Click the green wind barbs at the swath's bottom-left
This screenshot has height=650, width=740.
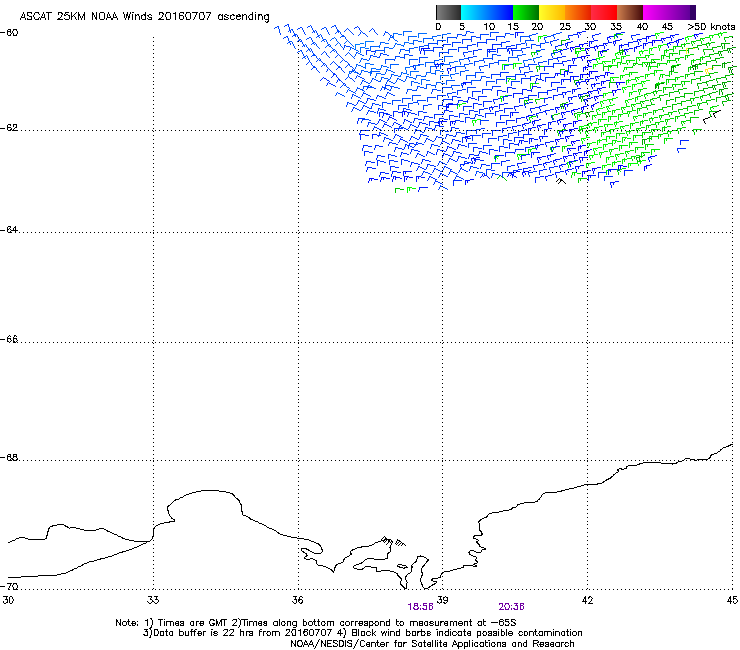tap(406, 190)
